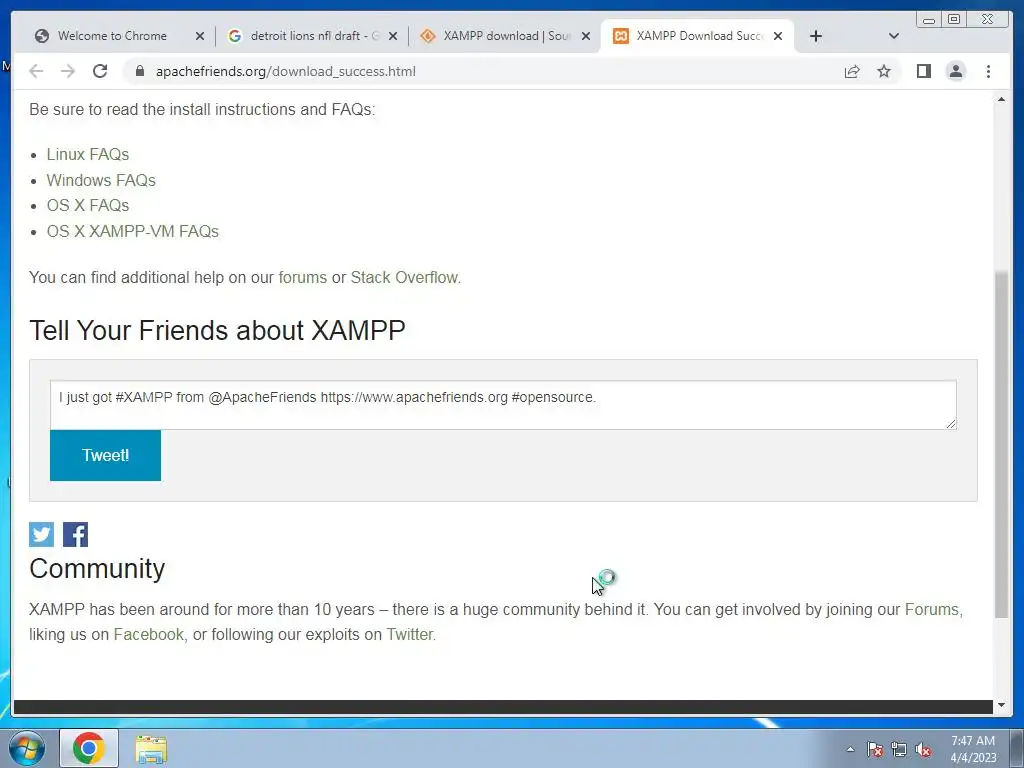1024x768 pixels.
Task: Open a new tab with plus button
Action: click(816, 36)
